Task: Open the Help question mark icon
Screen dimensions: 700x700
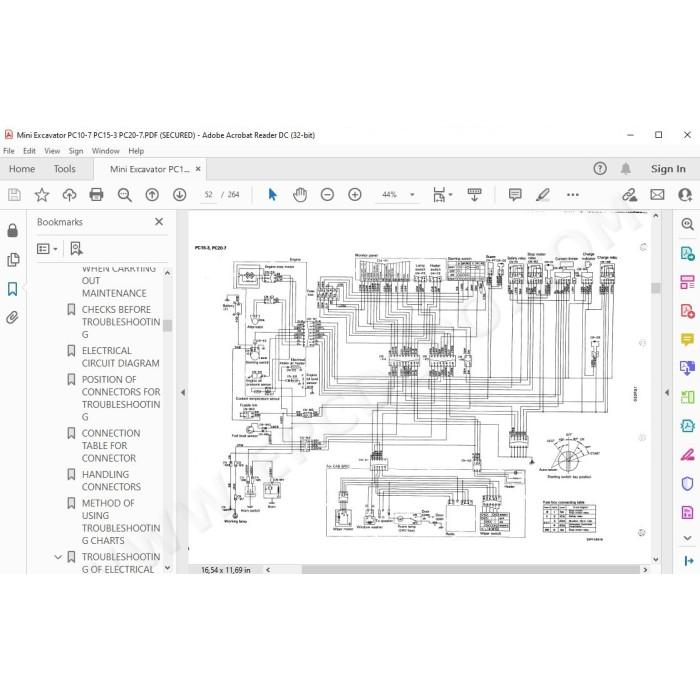Action: tap(600, 169)
